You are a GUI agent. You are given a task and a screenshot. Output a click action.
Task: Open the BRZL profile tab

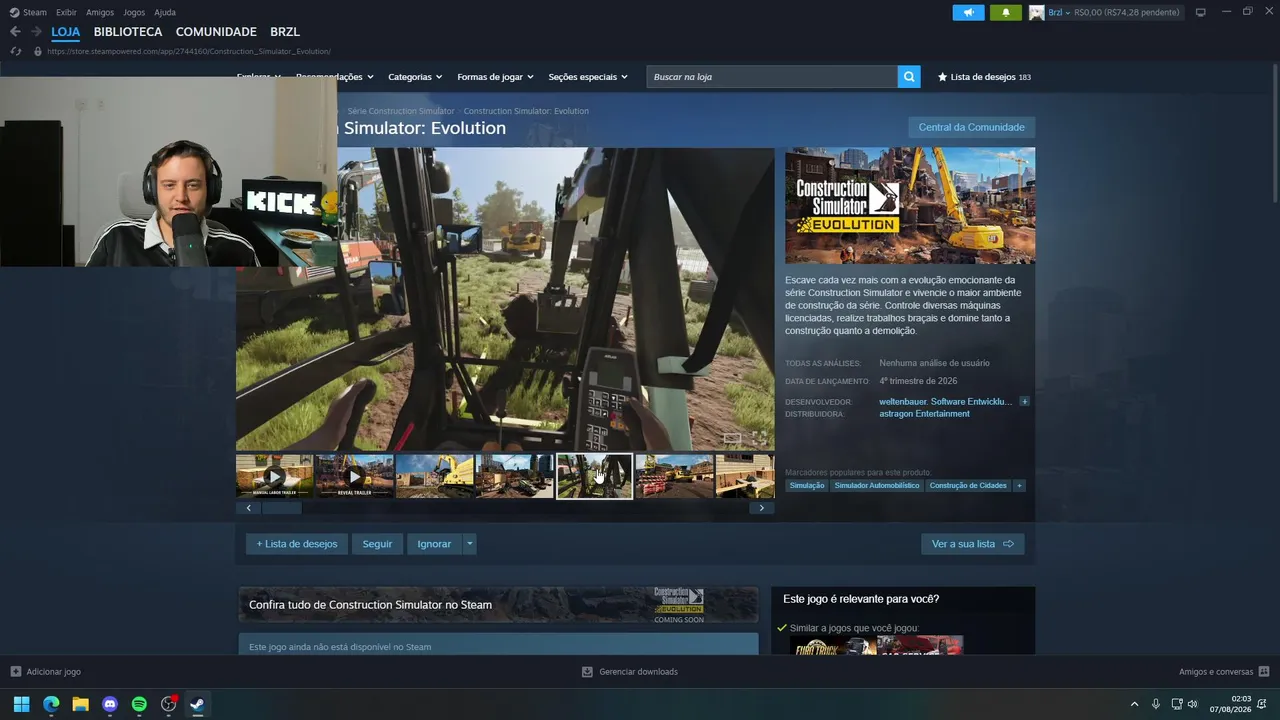click(x=285, y=32)
